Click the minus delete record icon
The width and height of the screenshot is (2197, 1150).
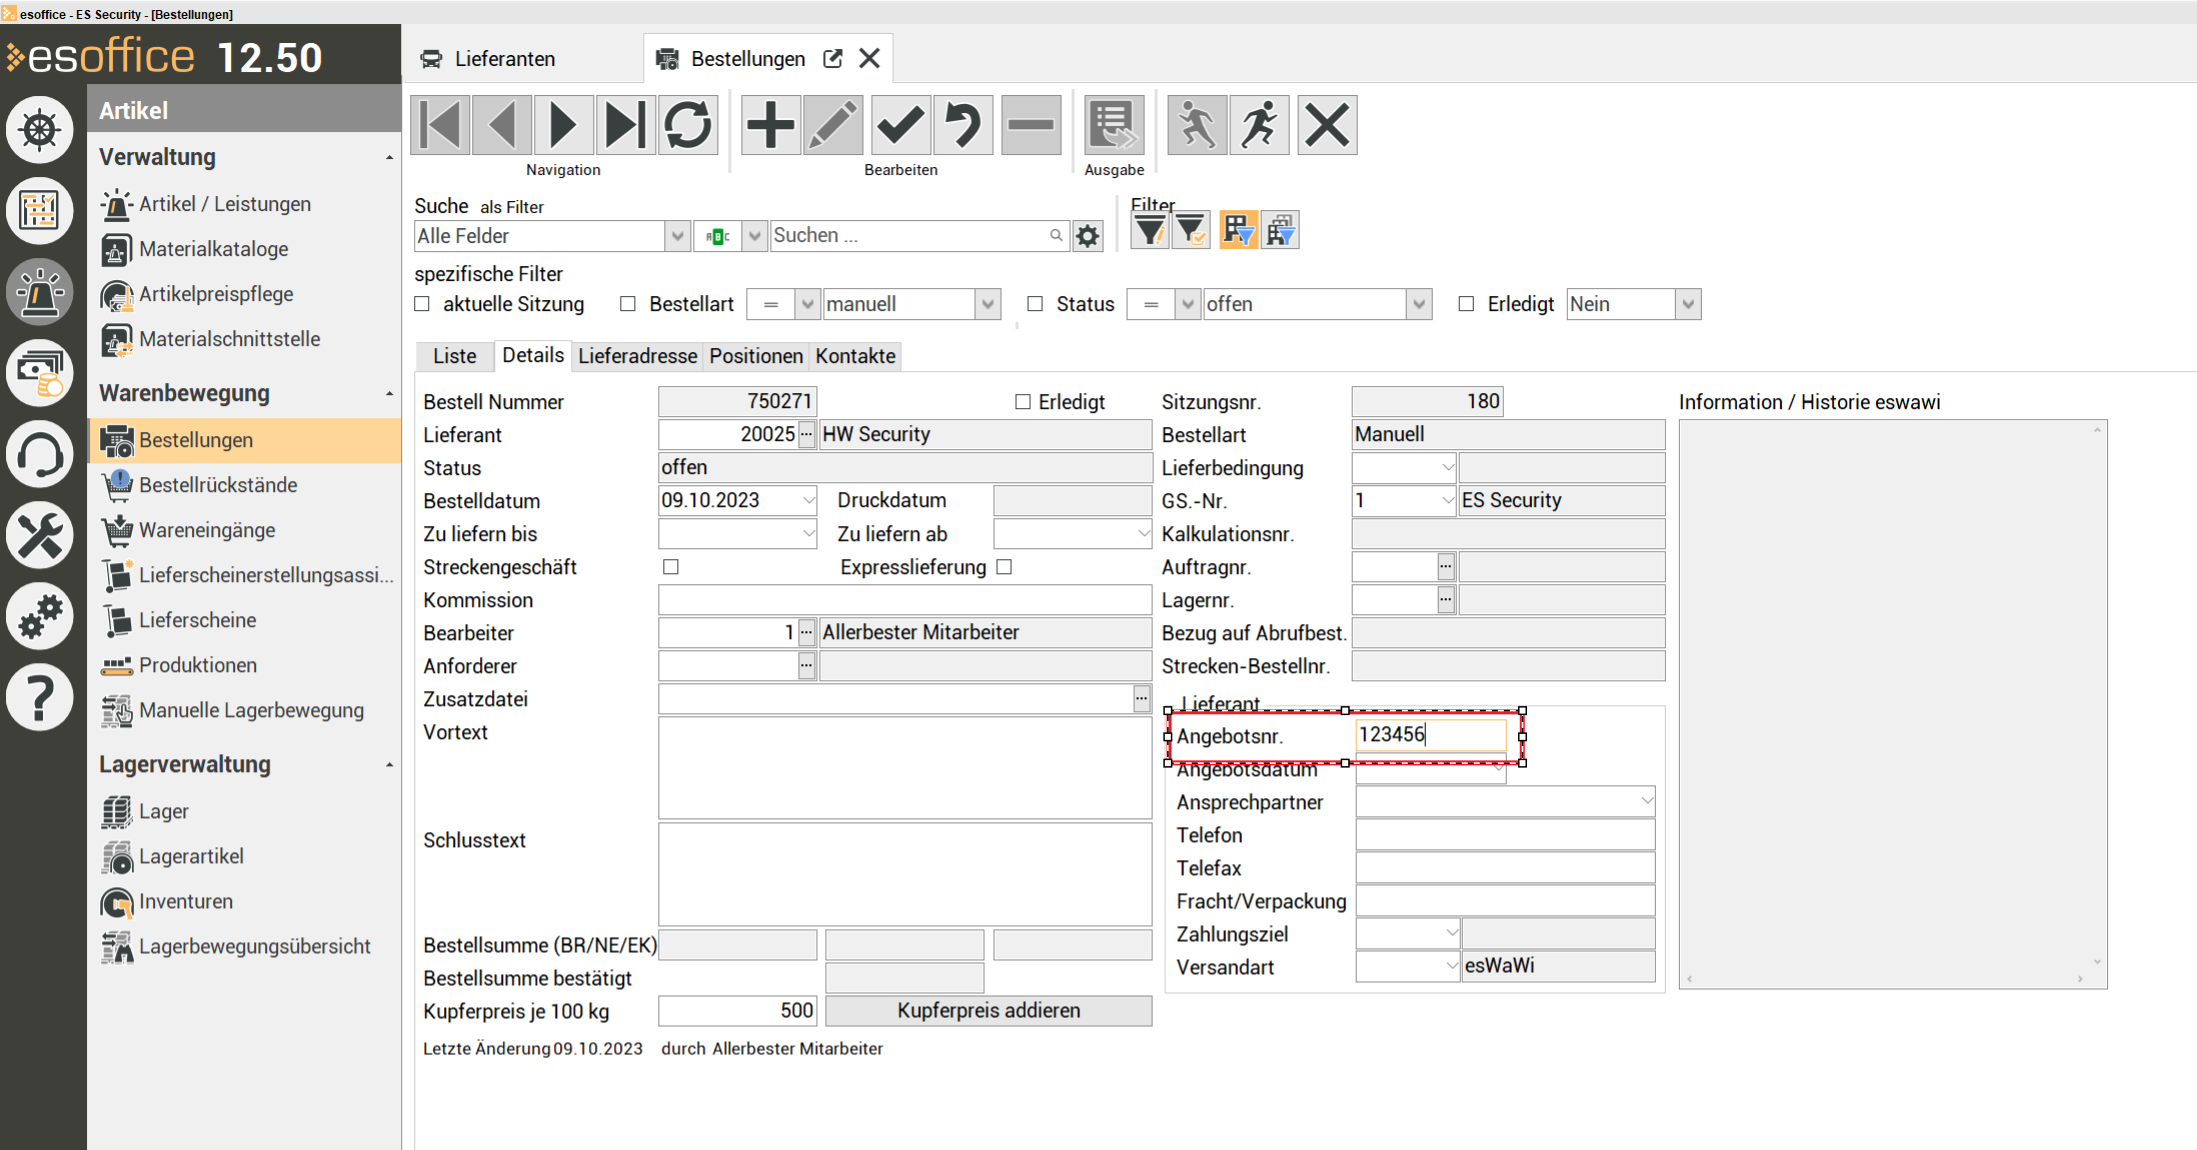pyautogui.click(x=1030, y=125)
